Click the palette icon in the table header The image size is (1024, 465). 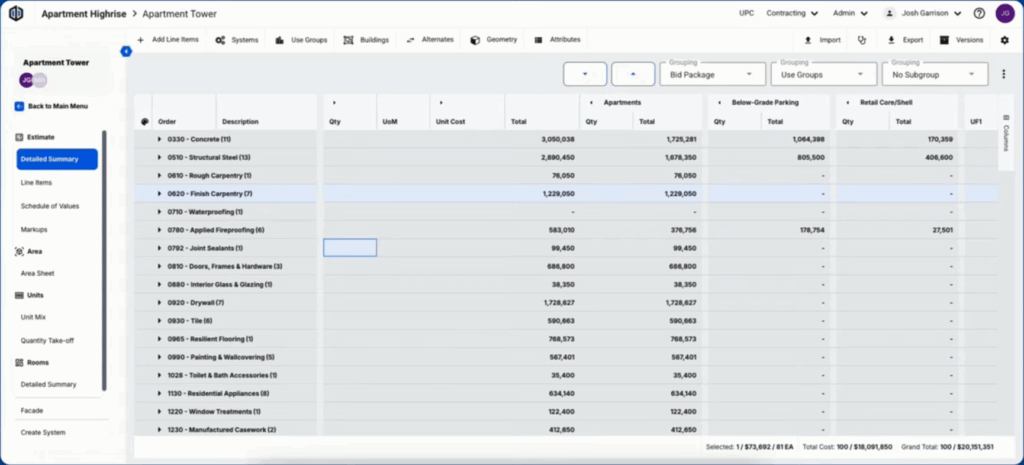144,121
